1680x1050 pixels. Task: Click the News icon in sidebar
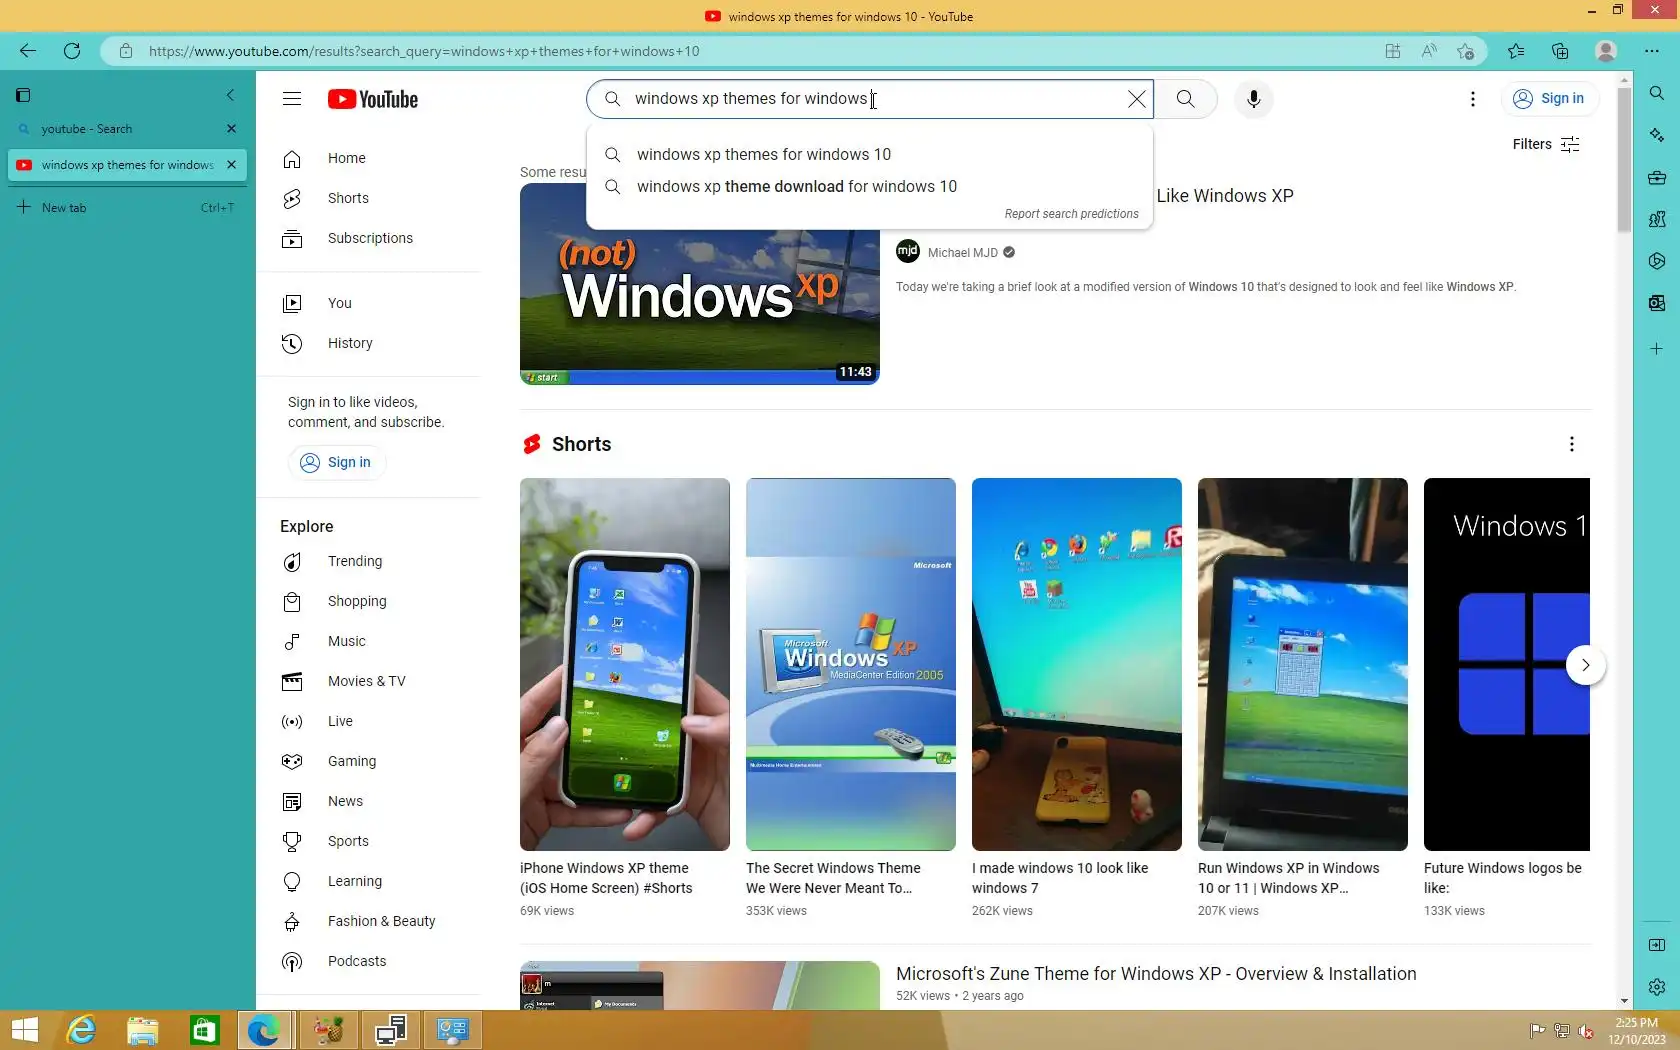pos(292,801)
